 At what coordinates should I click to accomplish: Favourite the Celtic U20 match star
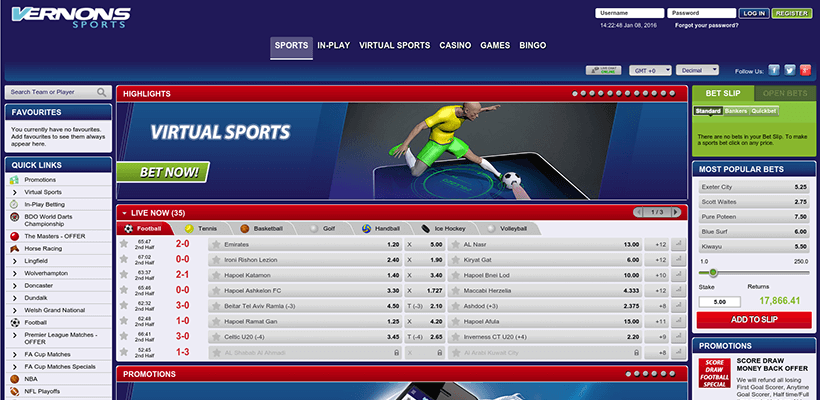coord(124,336)
